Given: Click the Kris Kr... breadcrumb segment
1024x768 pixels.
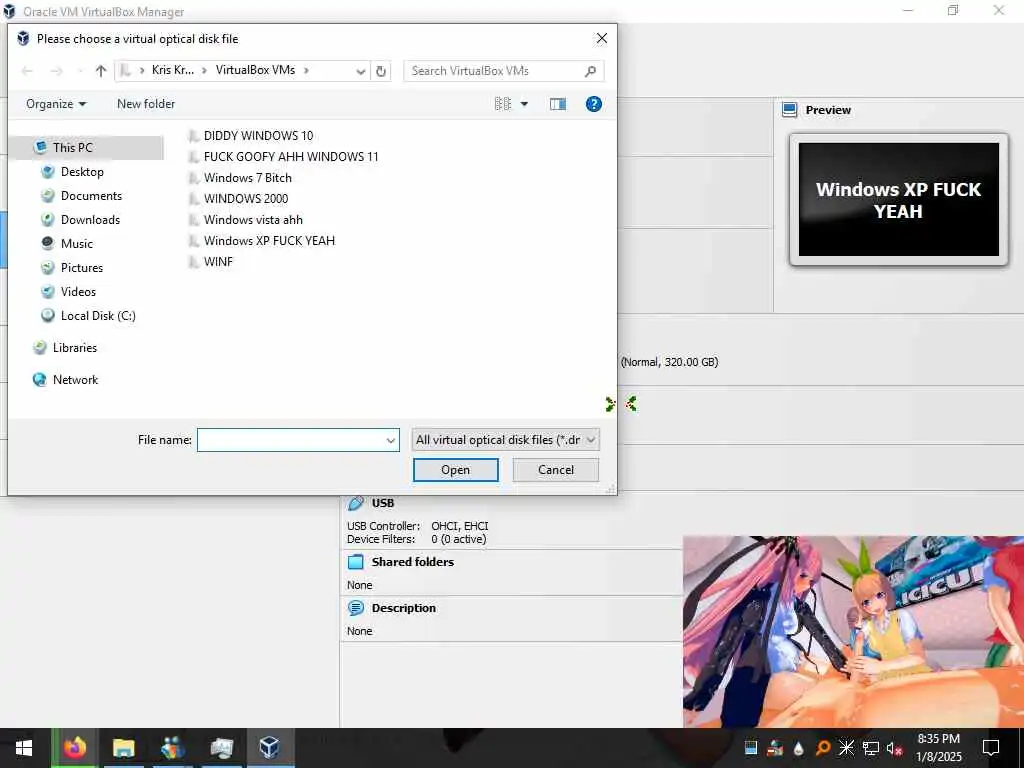Looking at the screenshot, I should (172, 70).
